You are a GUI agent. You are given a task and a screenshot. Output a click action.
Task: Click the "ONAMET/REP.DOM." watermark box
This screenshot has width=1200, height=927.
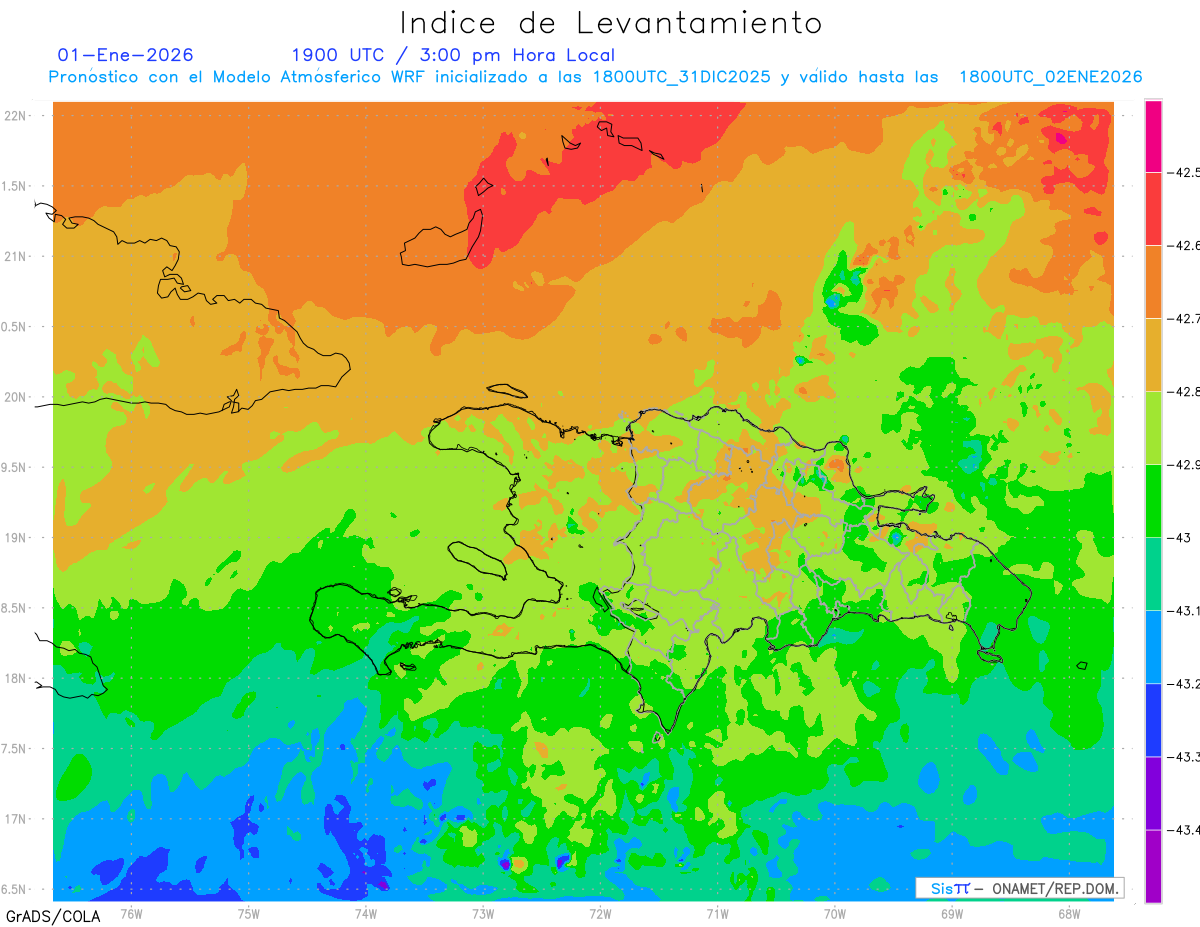click(1019, 888)
